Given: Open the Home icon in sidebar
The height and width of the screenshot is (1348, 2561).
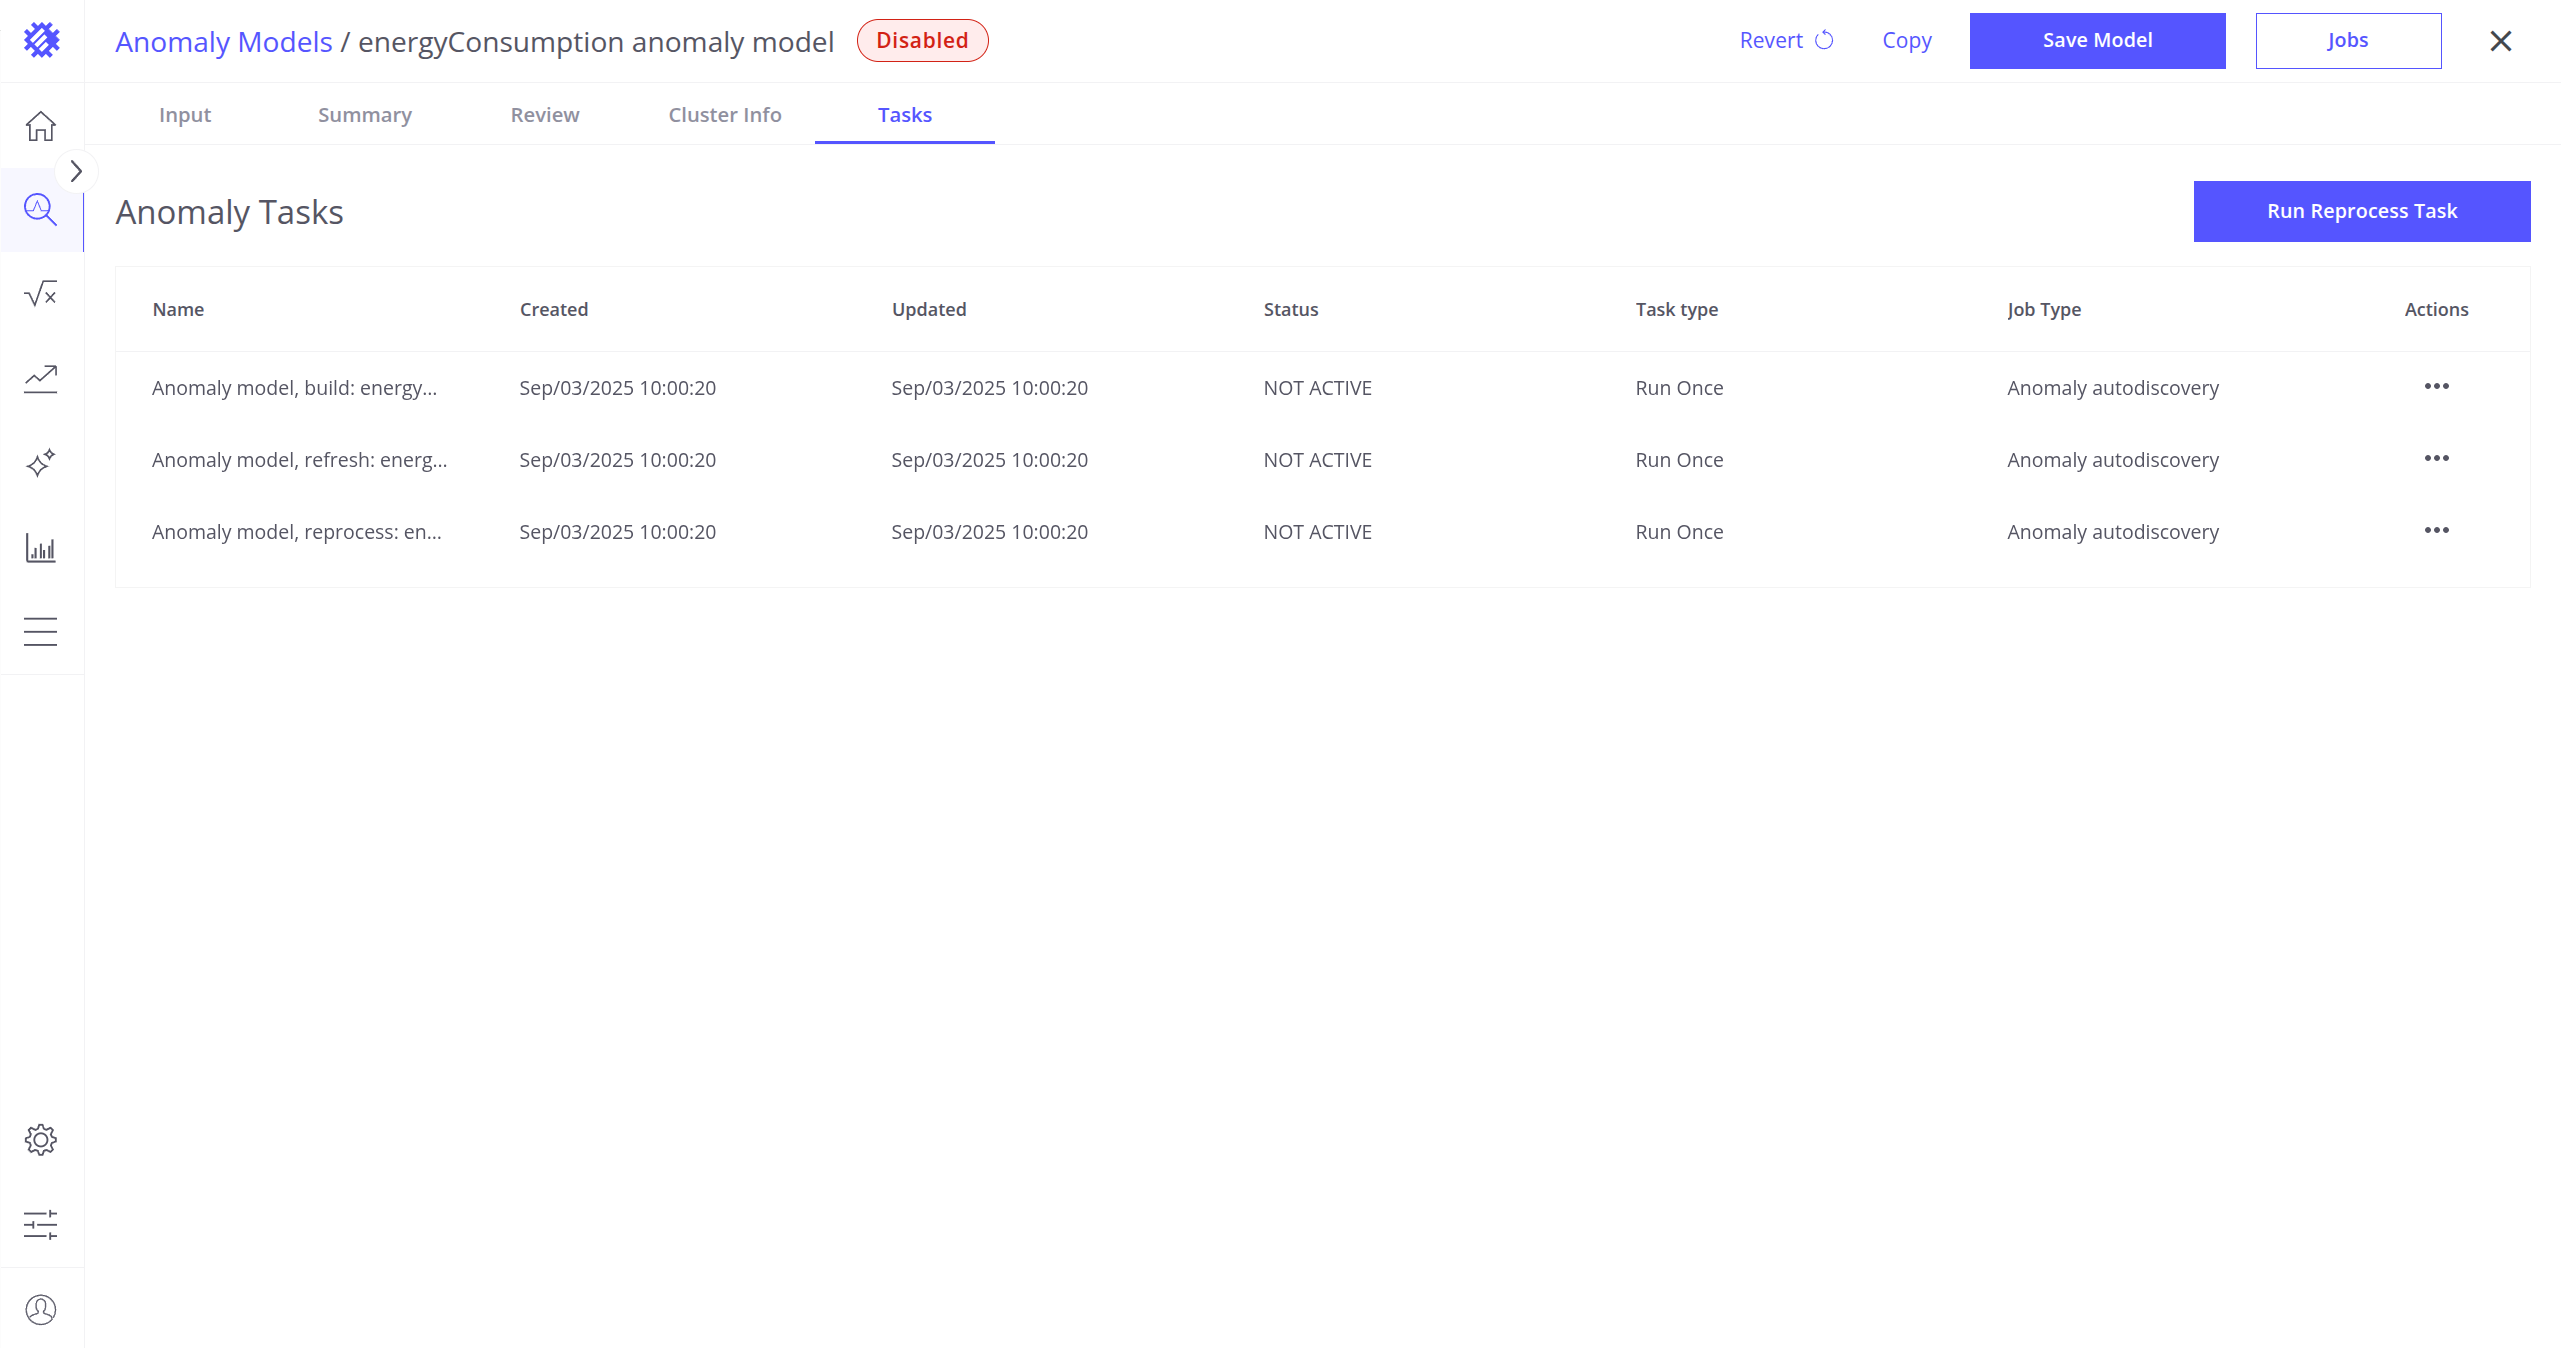Looking at the screenshot, I should (x=41, y=126).
